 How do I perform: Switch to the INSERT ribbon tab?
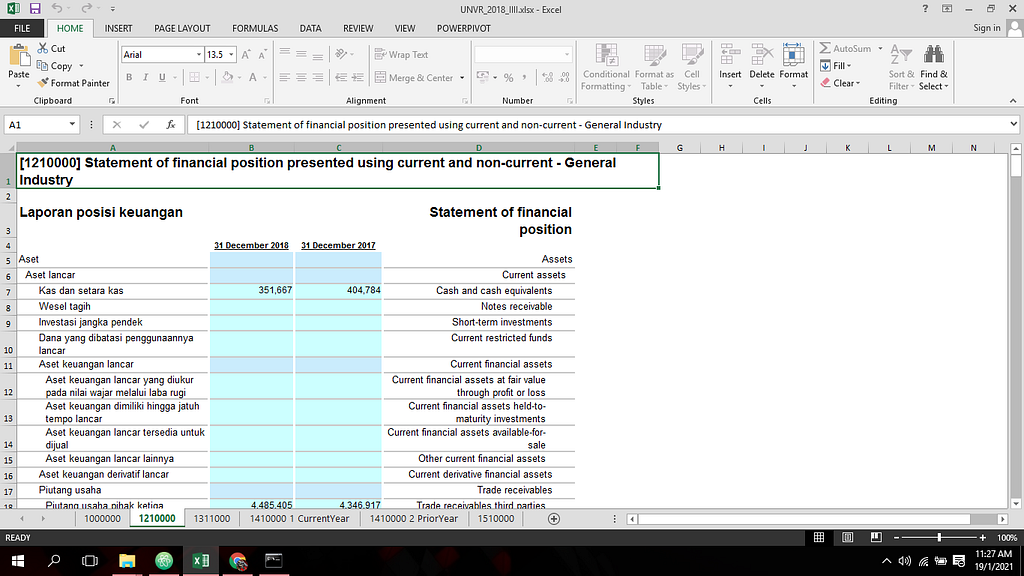coord(118,28)
